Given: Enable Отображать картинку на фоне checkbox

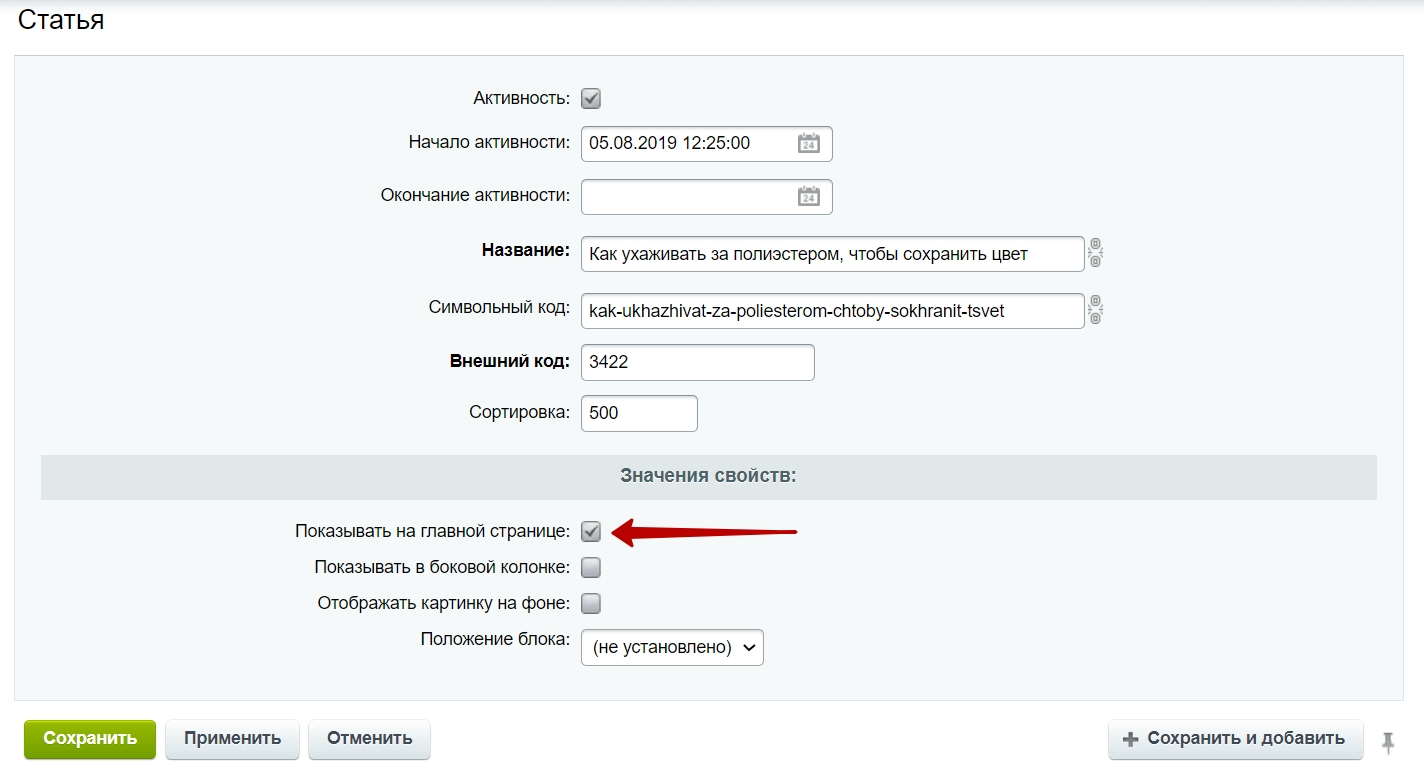Looking at the screenshot, I should click(591, 603).
